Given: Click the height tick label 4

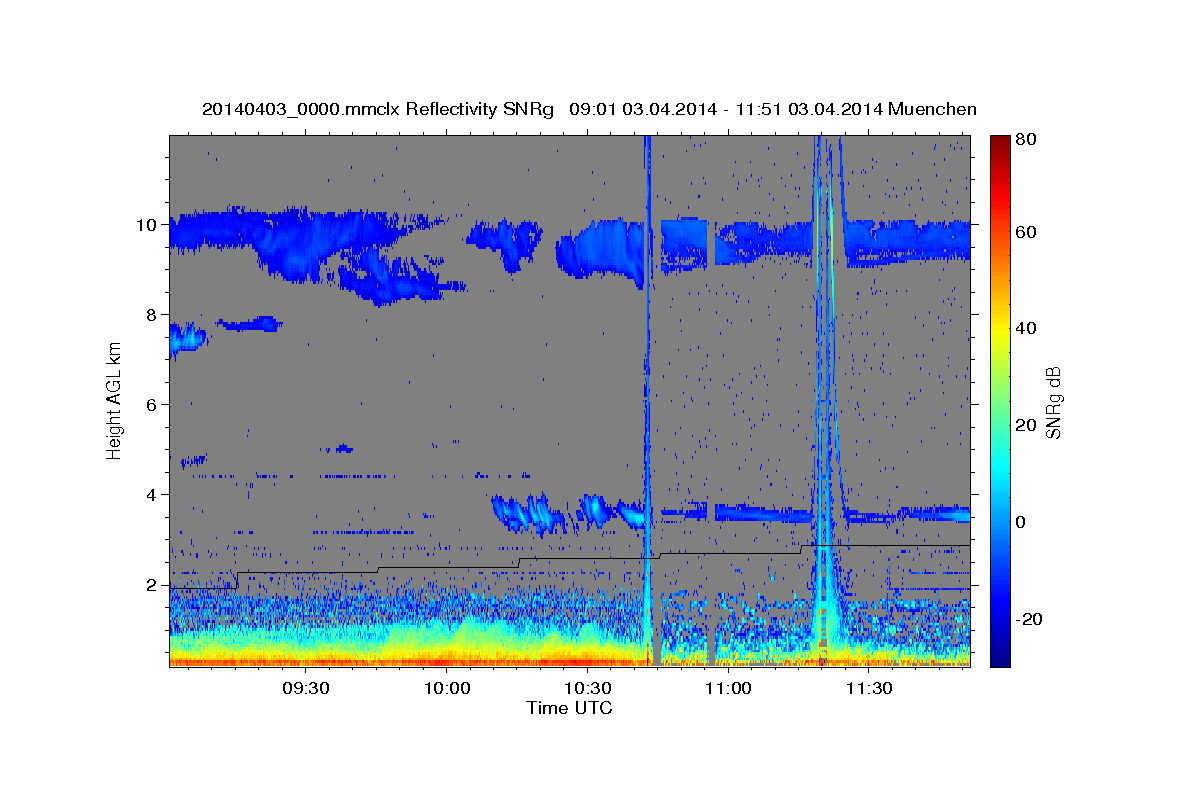Looking at the screenshot, I should click(153, 495).
